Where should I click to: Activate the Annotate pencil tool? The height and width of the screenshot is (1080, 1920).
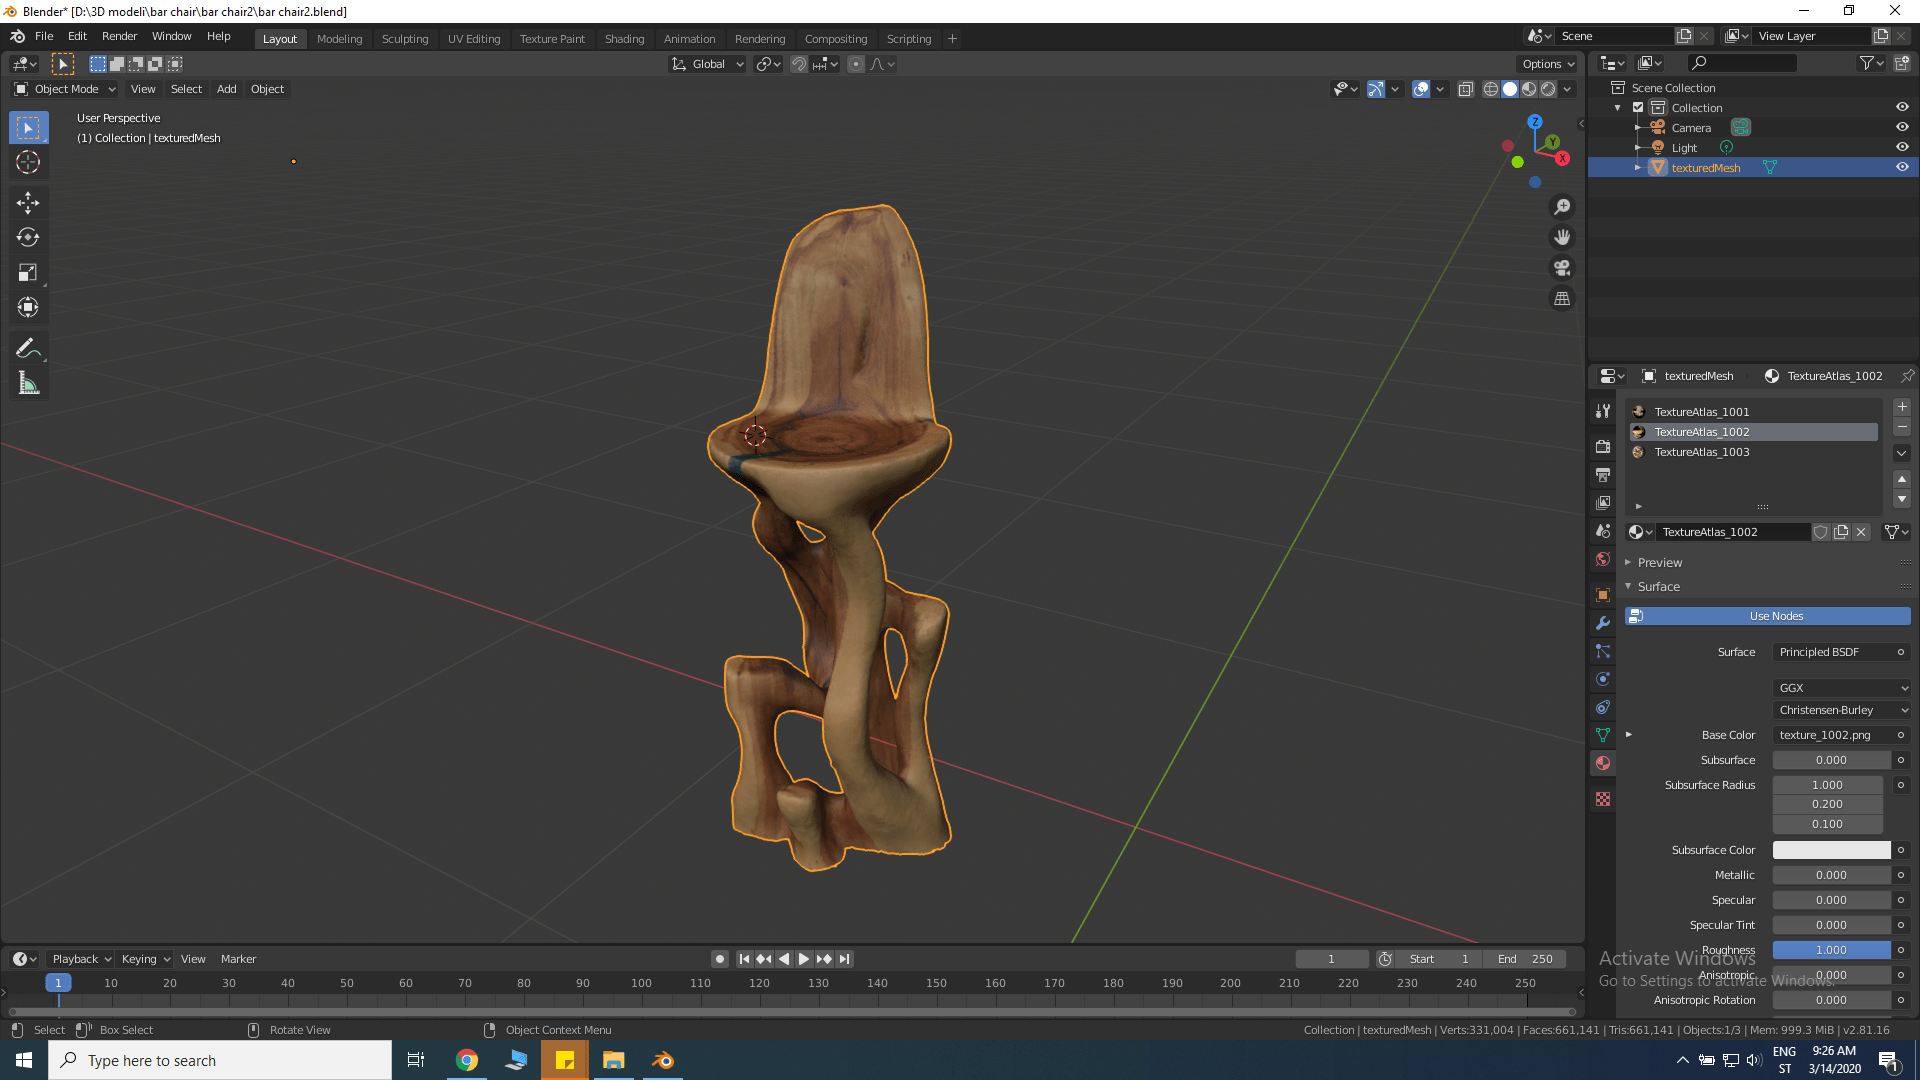[x=28, y=348]
